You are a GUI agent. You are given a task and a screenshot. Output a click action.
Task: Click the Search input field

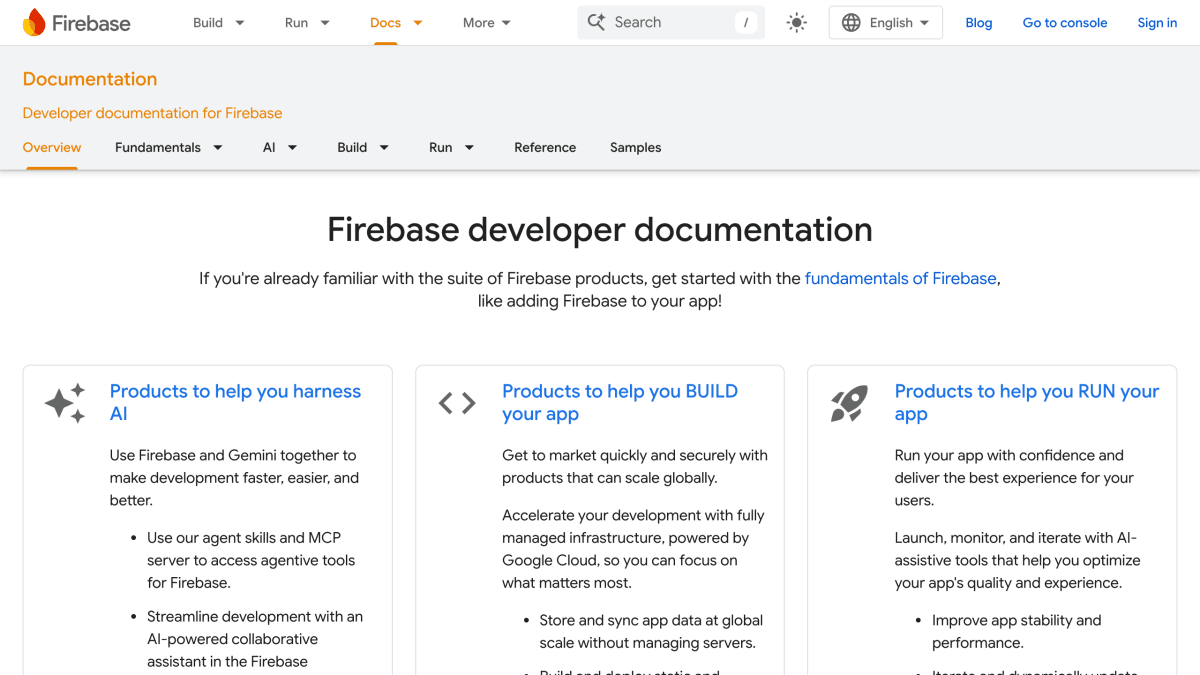(x=671, y=23)
